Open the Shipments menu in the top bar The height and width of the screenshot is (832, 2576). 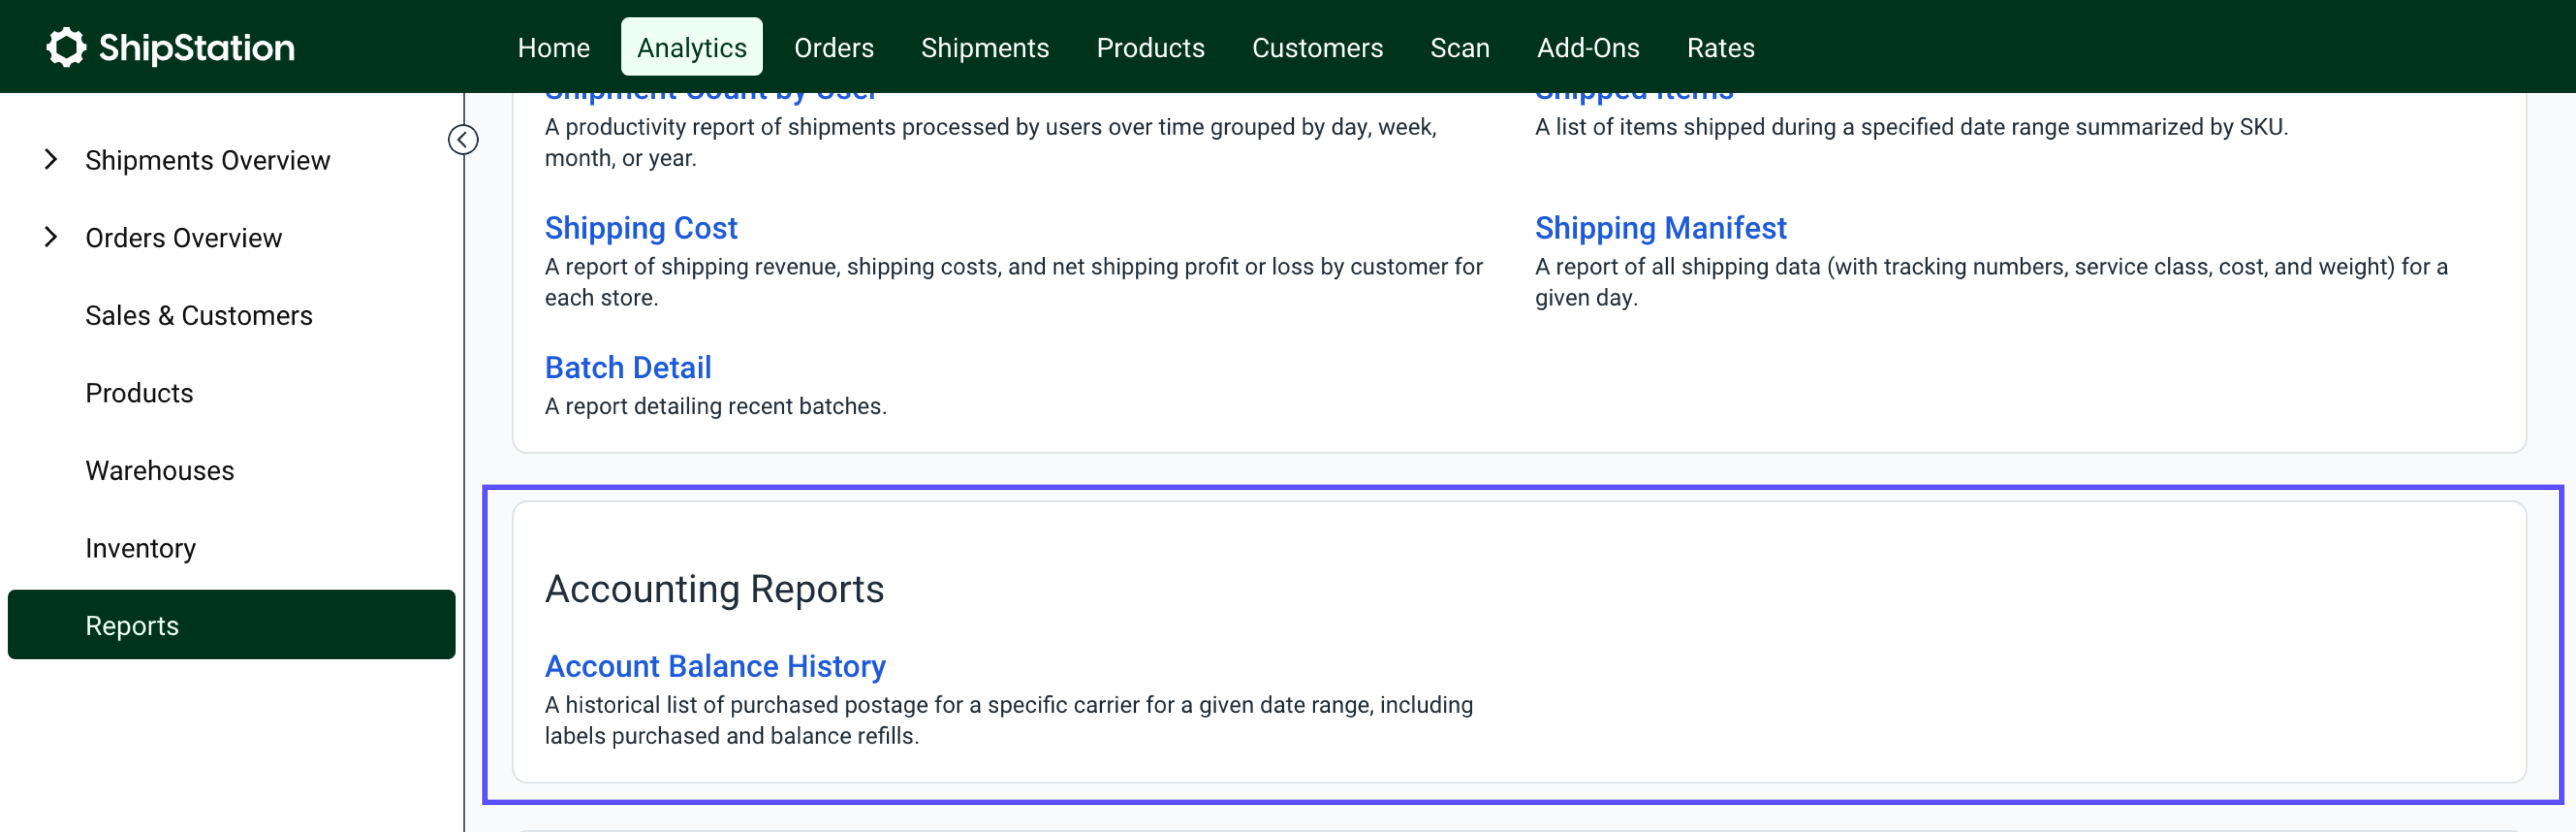(x=984, y=47)
